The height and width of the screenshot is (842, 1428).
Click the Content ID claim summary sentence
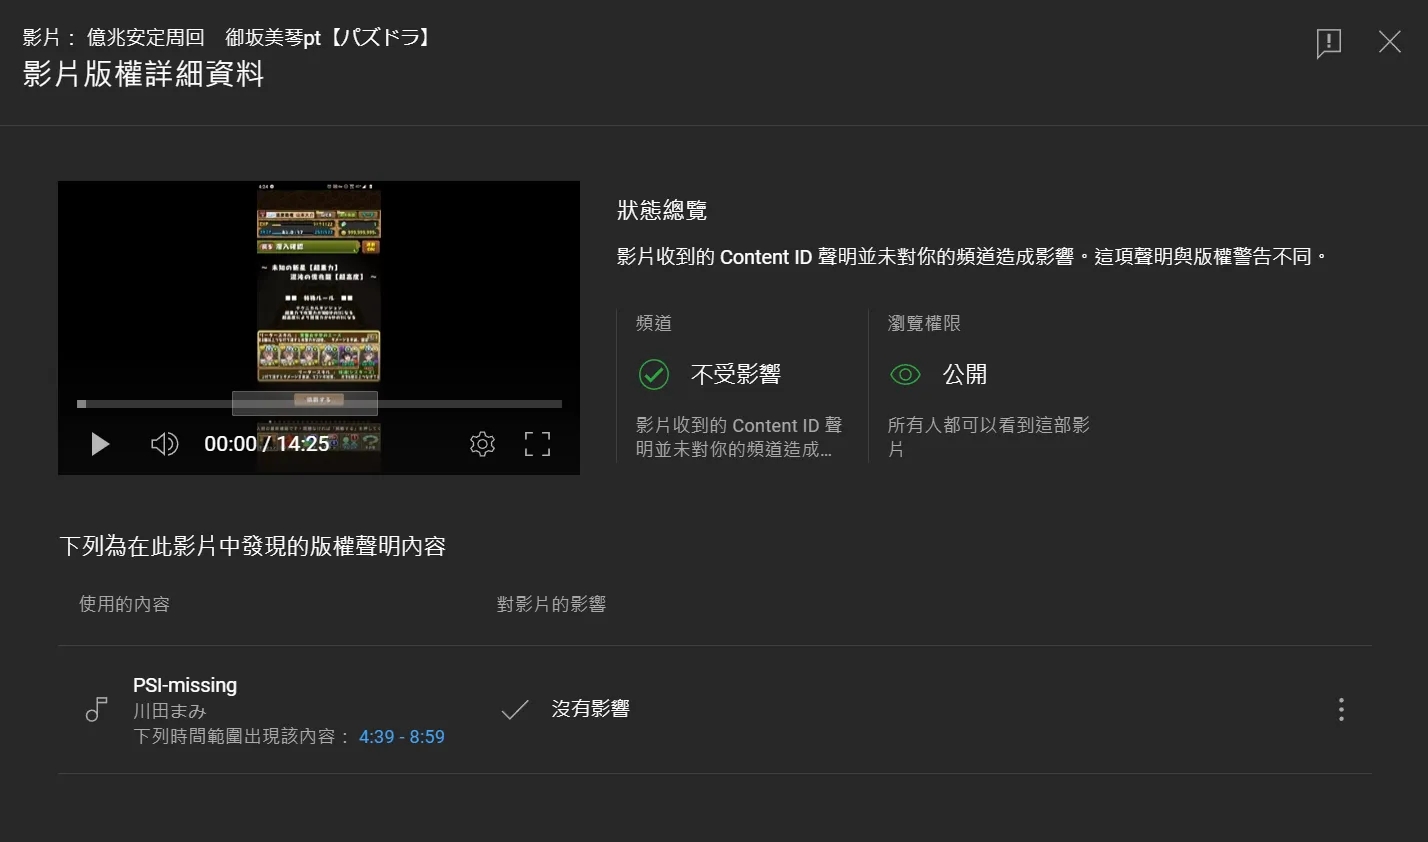click(973, 257)
